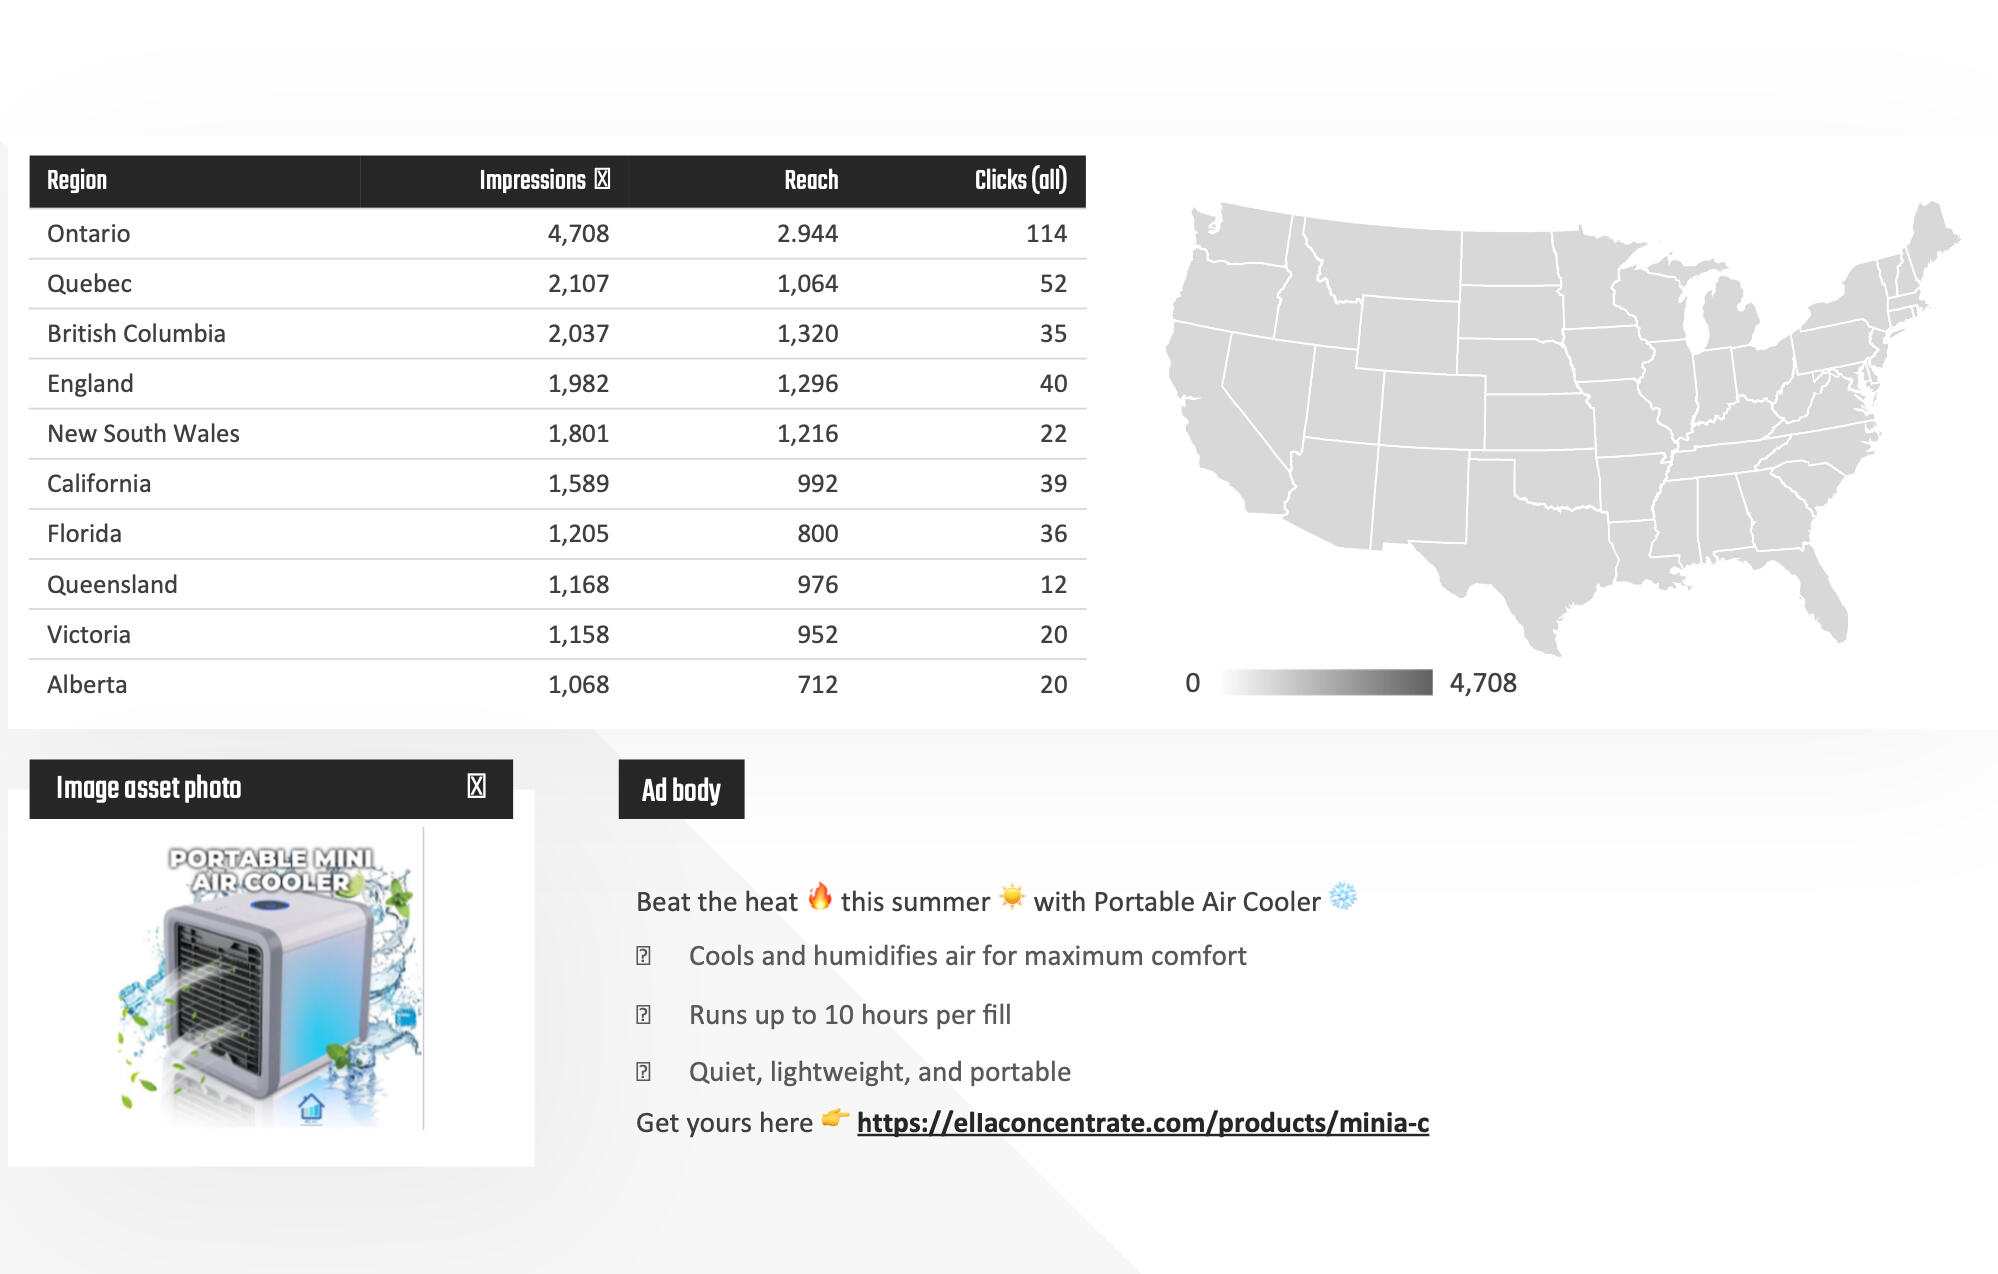
Task: Open the Portable Mini Air Cooler image
Action: point(271,978)
